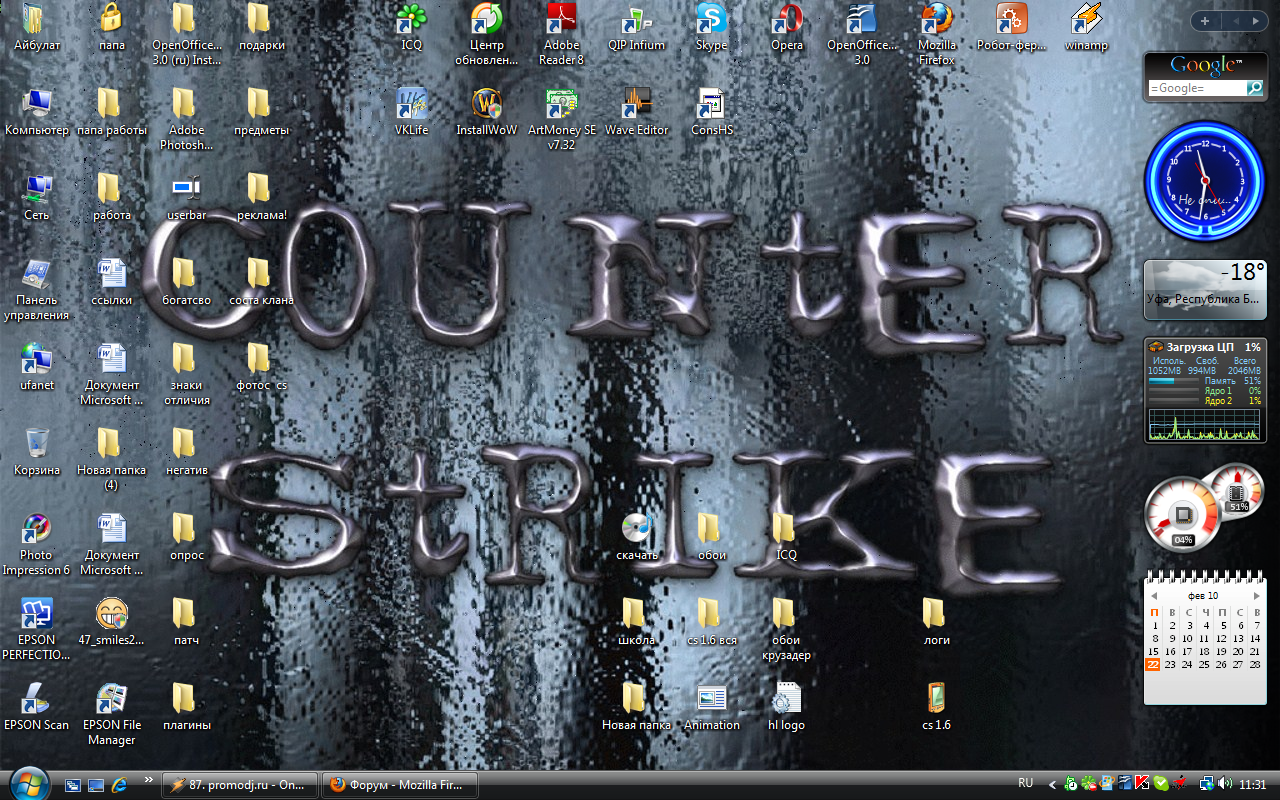Launch OpenOffice 3.0 shortcut icon
Viewport: 1280px width, 800px height.
click(x=861, y=18)
